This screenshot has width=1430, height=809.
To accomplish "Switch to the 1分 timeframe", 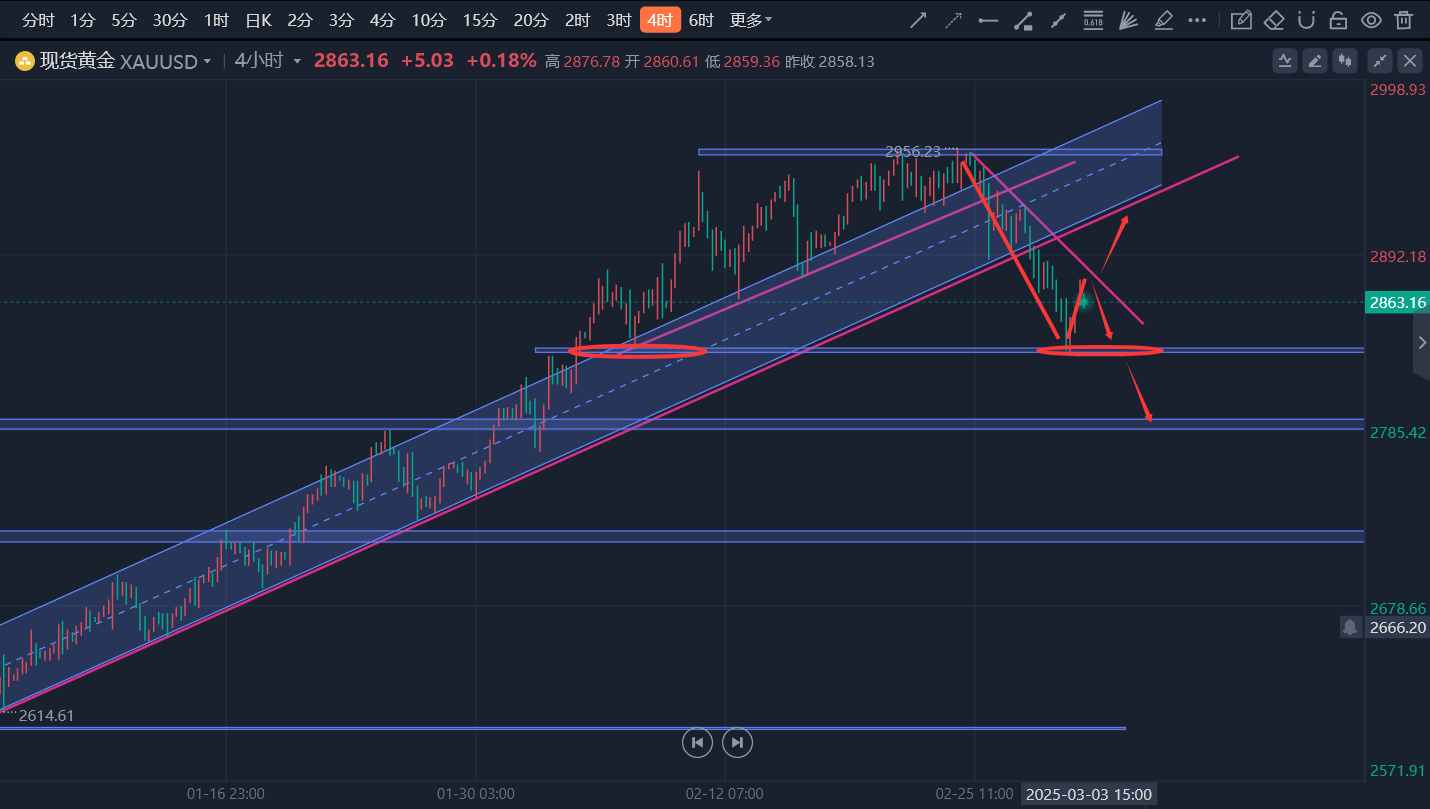I will pyautogui.click(x=83, y=20).
